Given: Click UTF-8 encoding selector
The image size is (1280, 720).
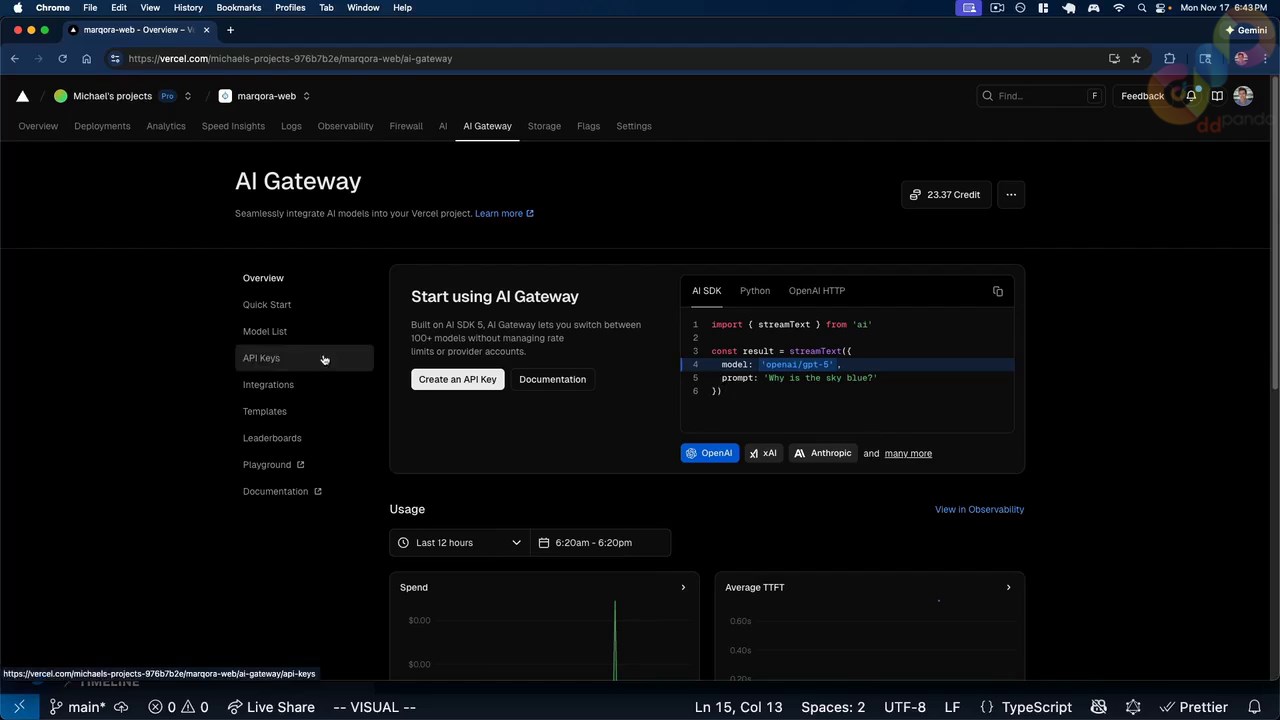Looking at the screenshot, I should 905,707.
